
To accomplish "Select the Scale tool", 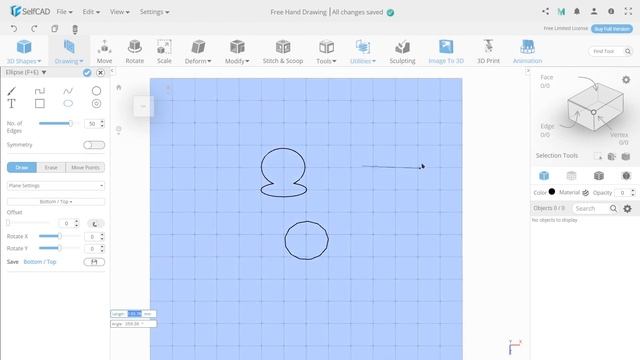I will (x=164, y=51).
